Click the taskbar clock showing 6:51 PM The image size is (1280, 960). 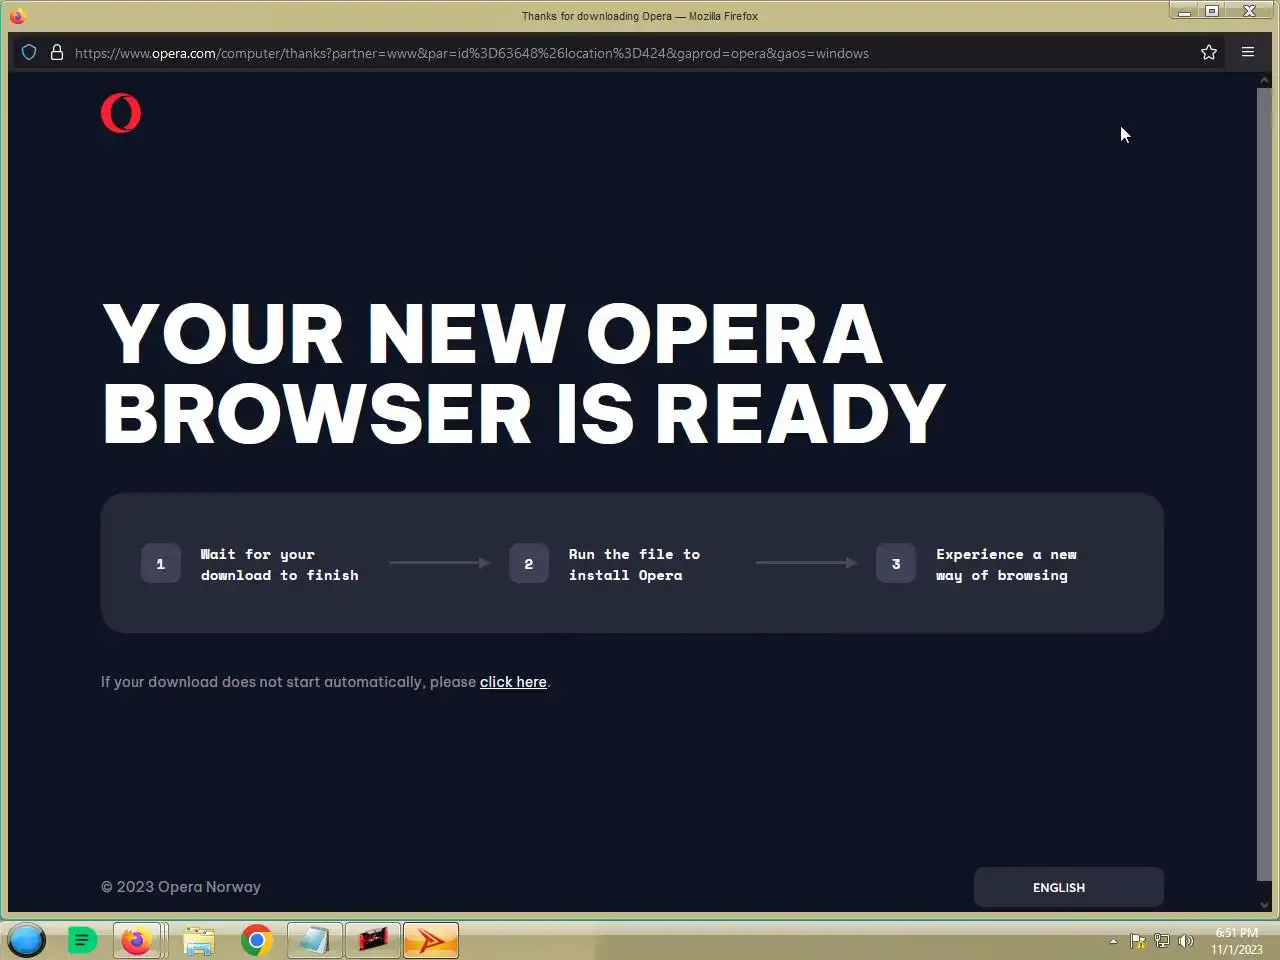pyautogui.click(x=1237, y=941)
